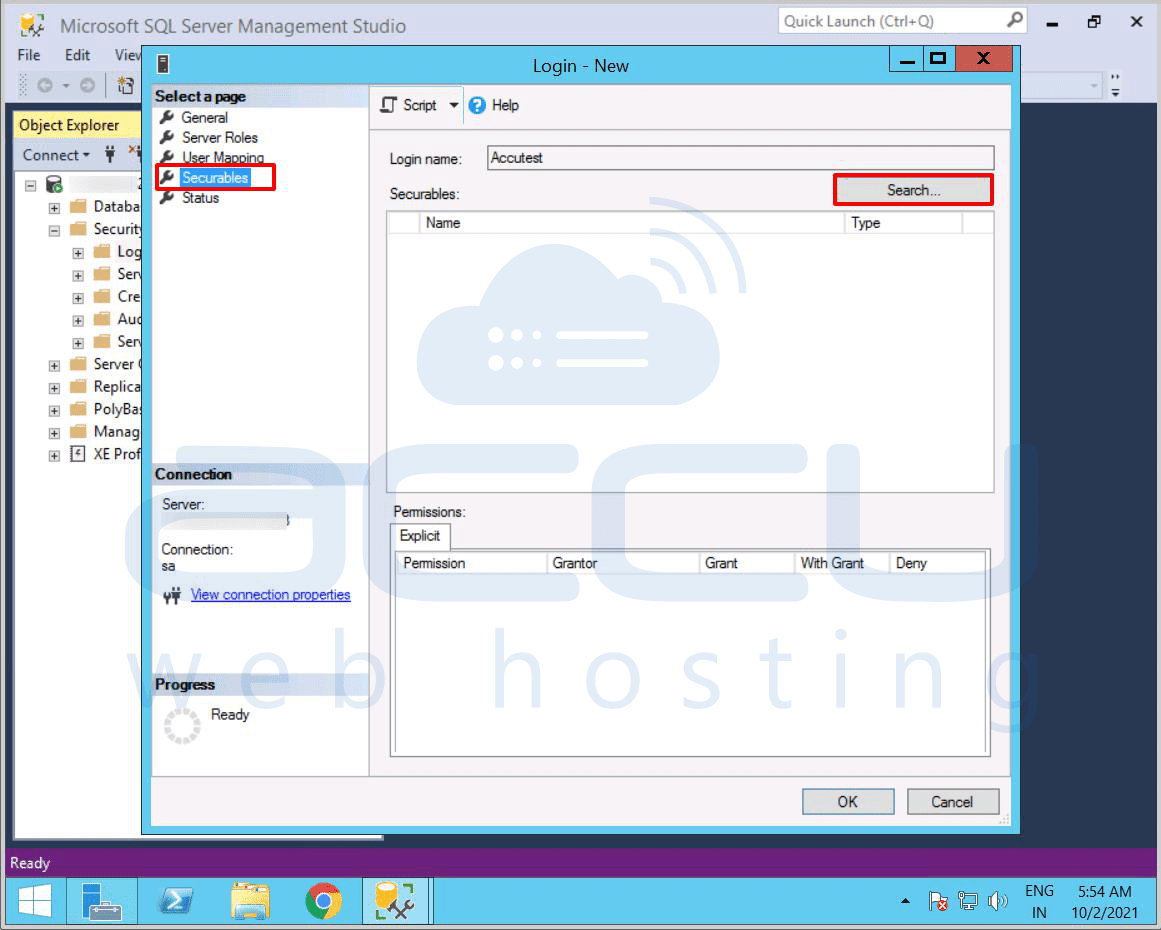Expand the Databases node

[54, 208]
